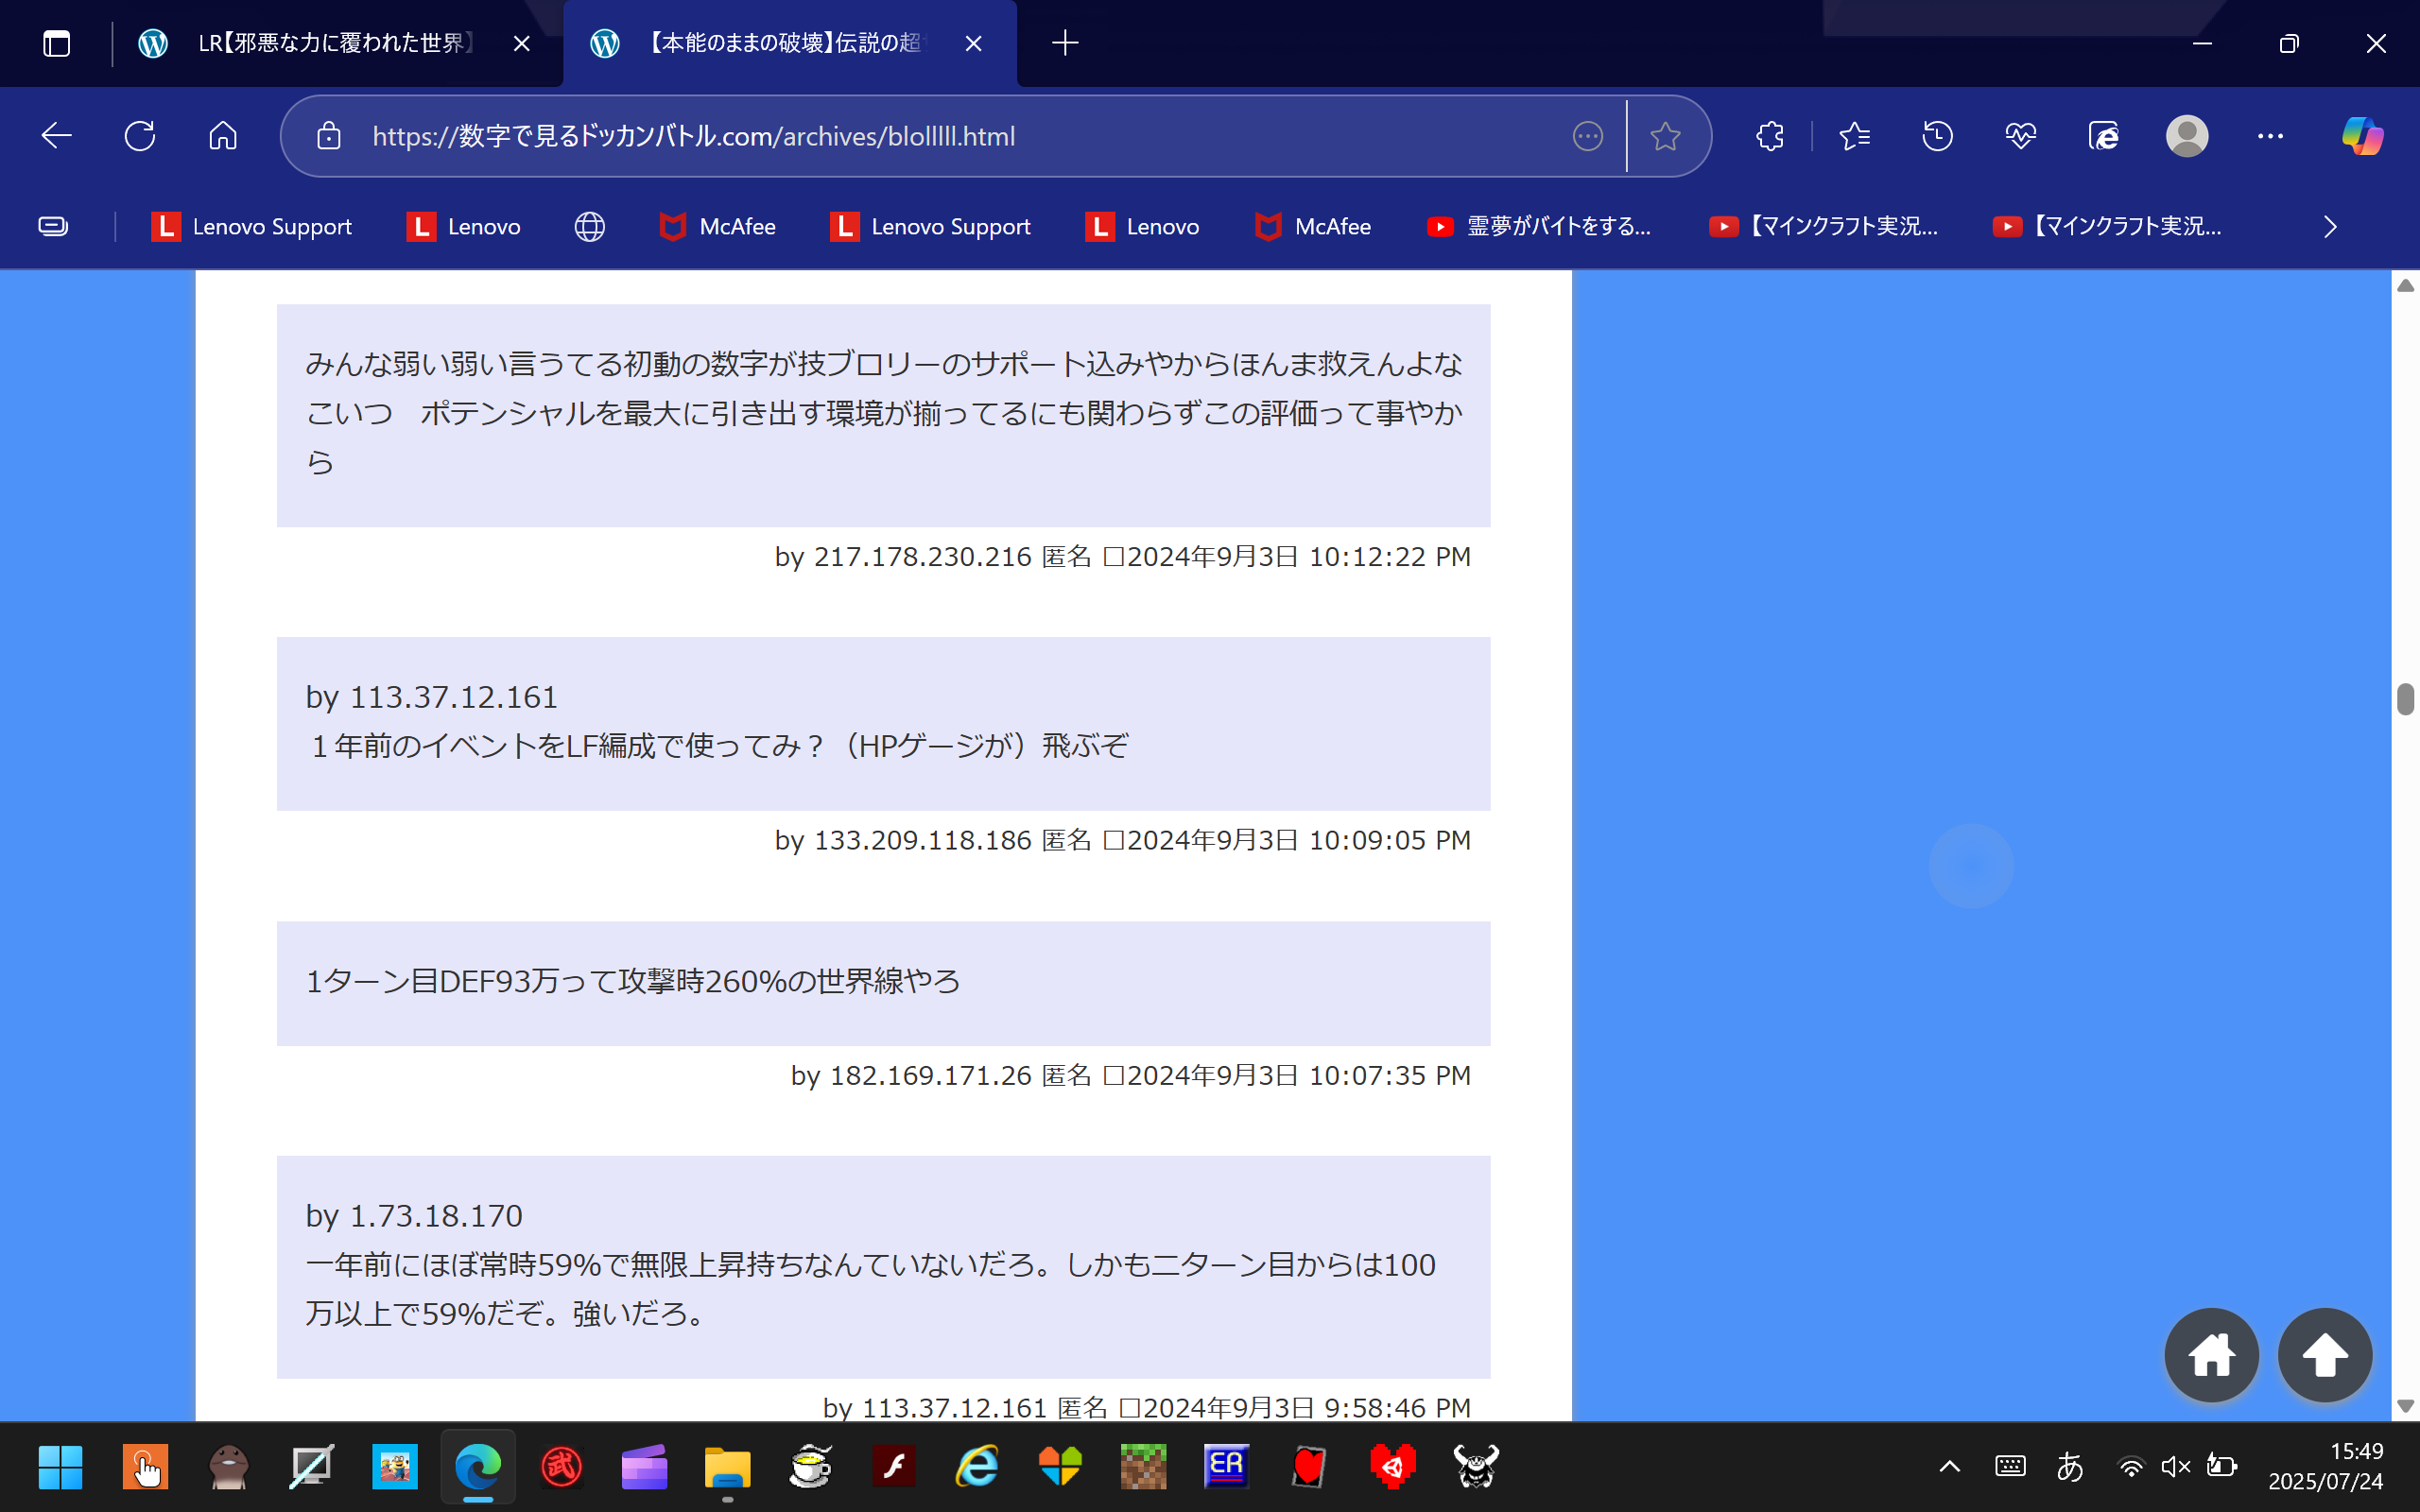This screenshot has height=1512, width=2420.
Task: Go back to the previous page
Action: tap(57, 136)
